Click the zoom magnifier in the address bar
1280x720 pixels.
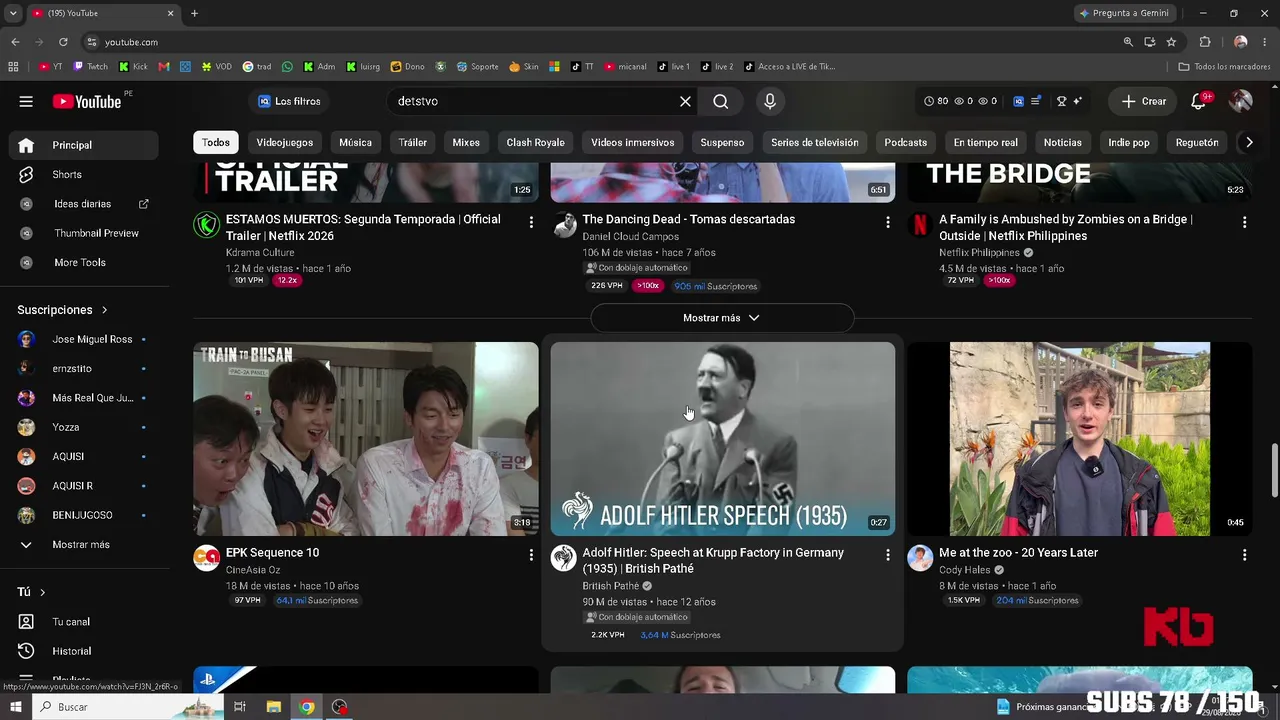tap(1128, 42)
